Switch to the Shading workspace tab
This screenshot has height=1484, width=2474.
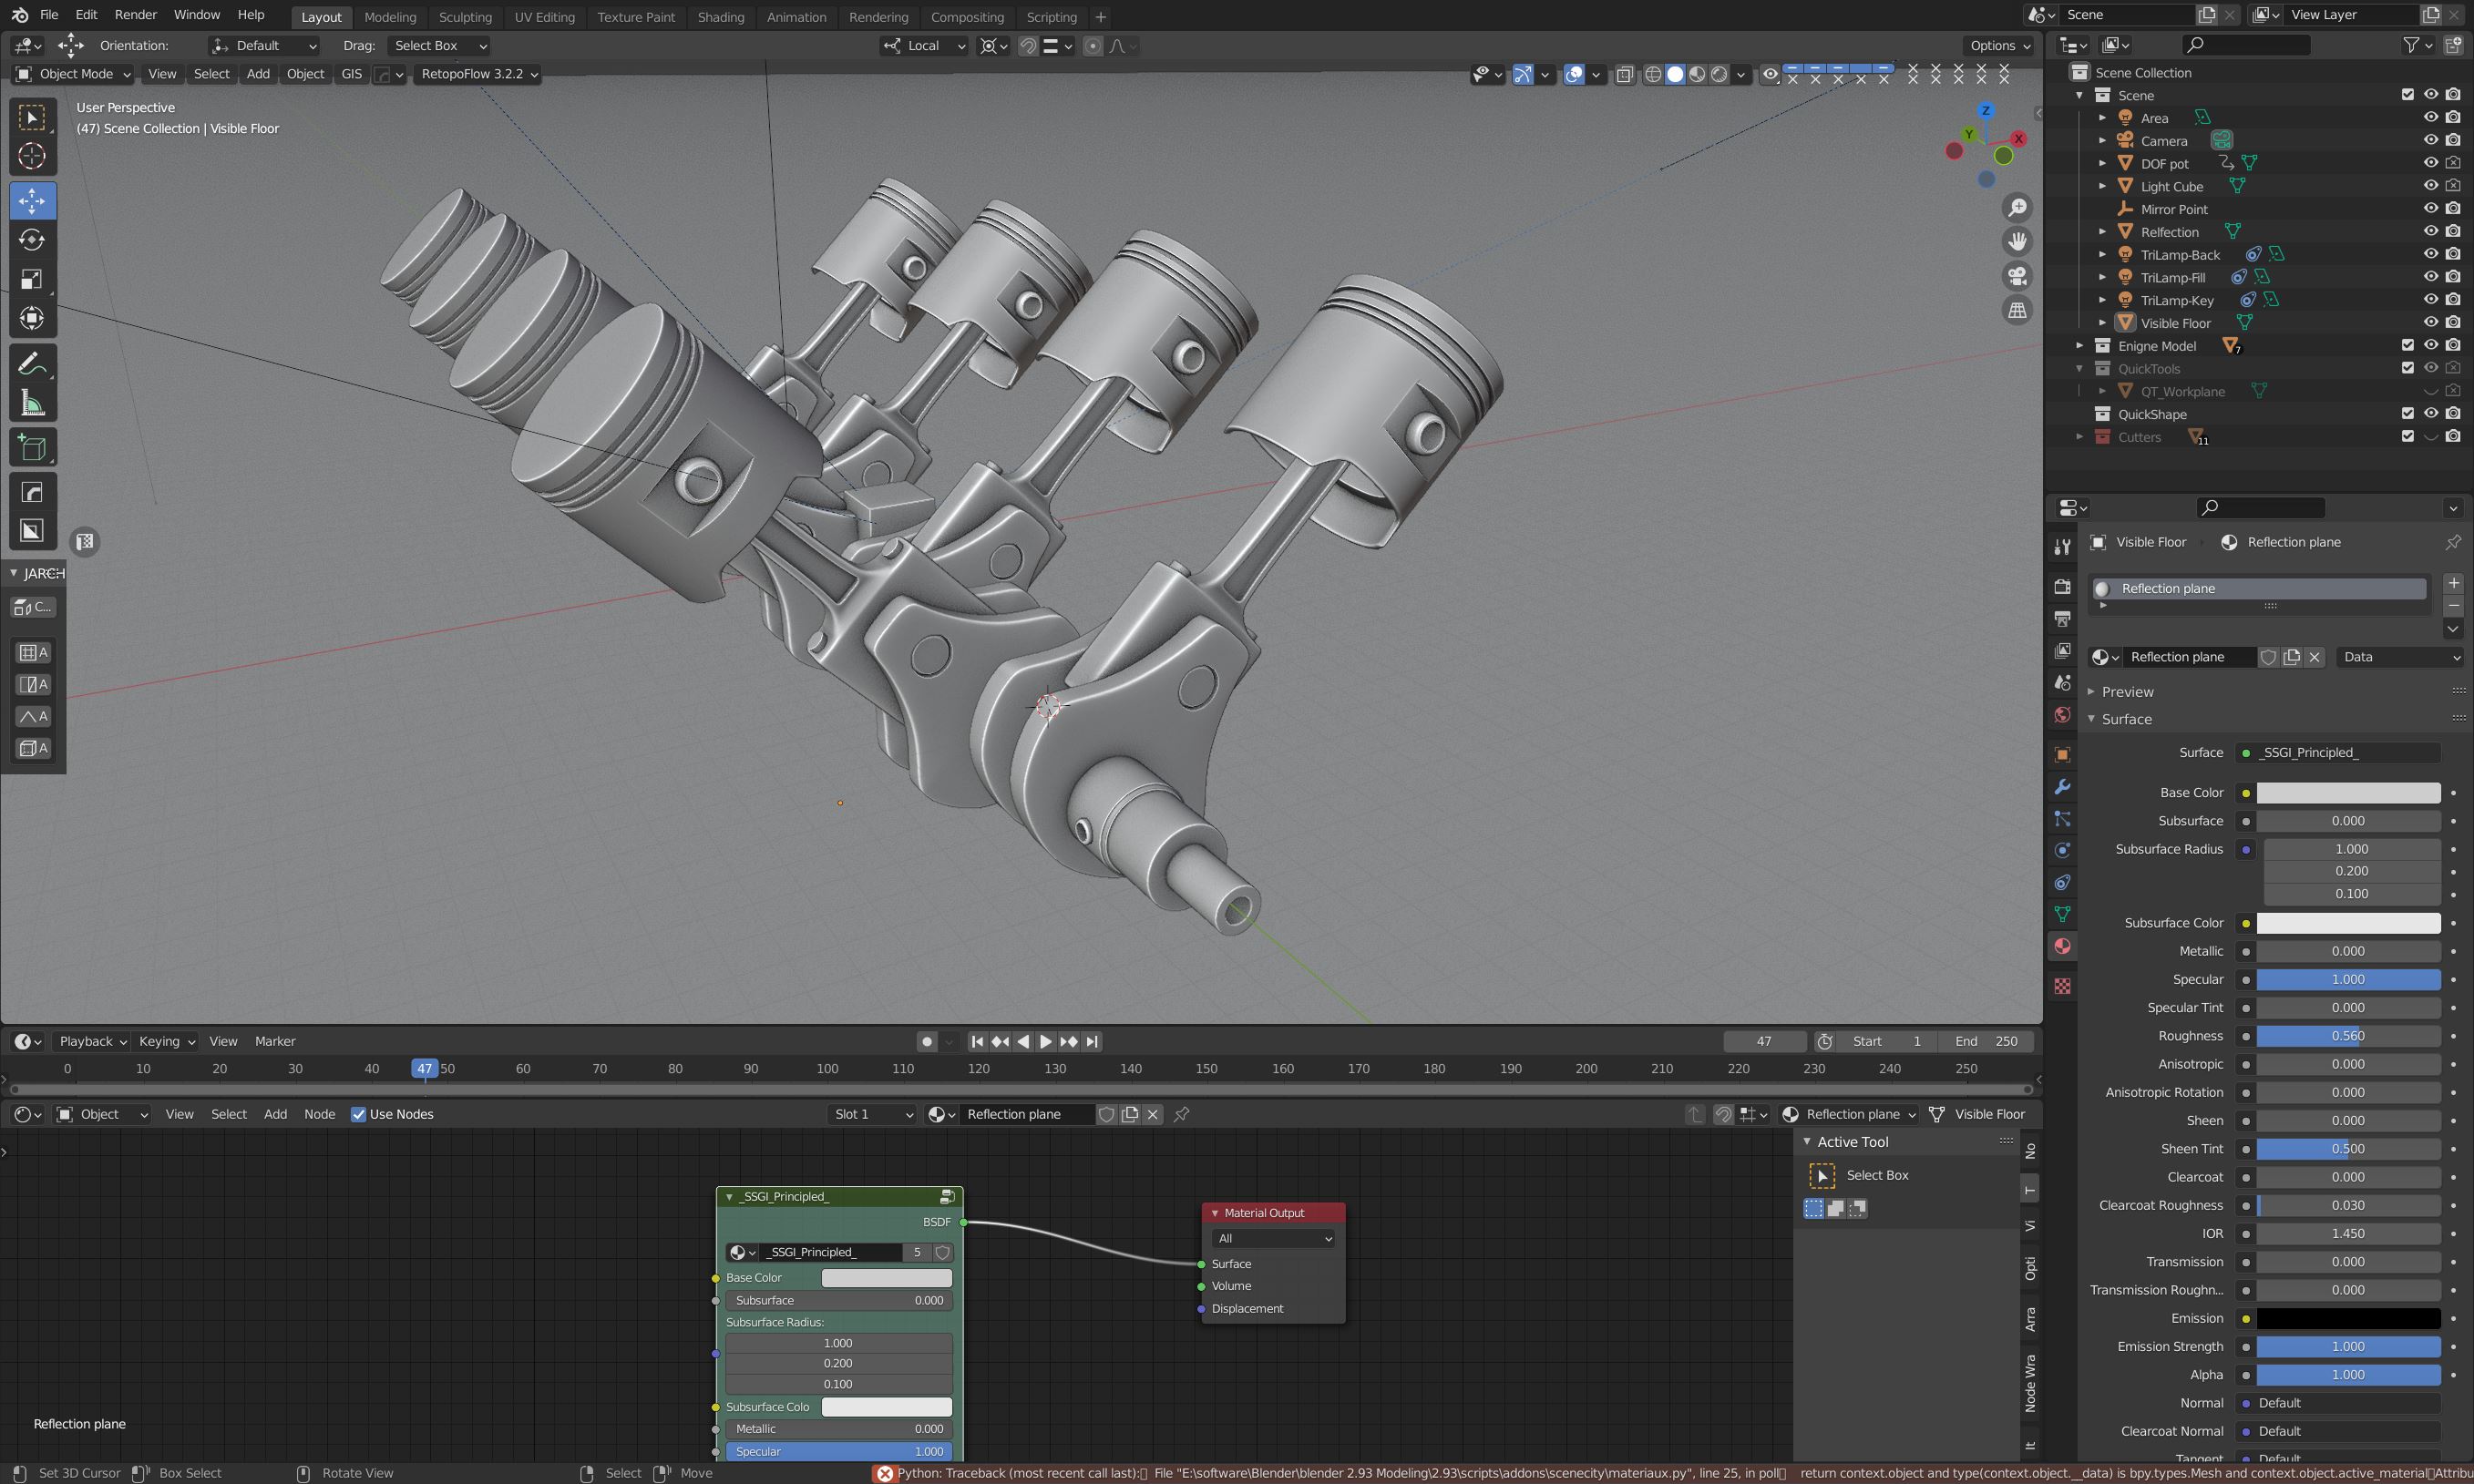tap(720, 17)
